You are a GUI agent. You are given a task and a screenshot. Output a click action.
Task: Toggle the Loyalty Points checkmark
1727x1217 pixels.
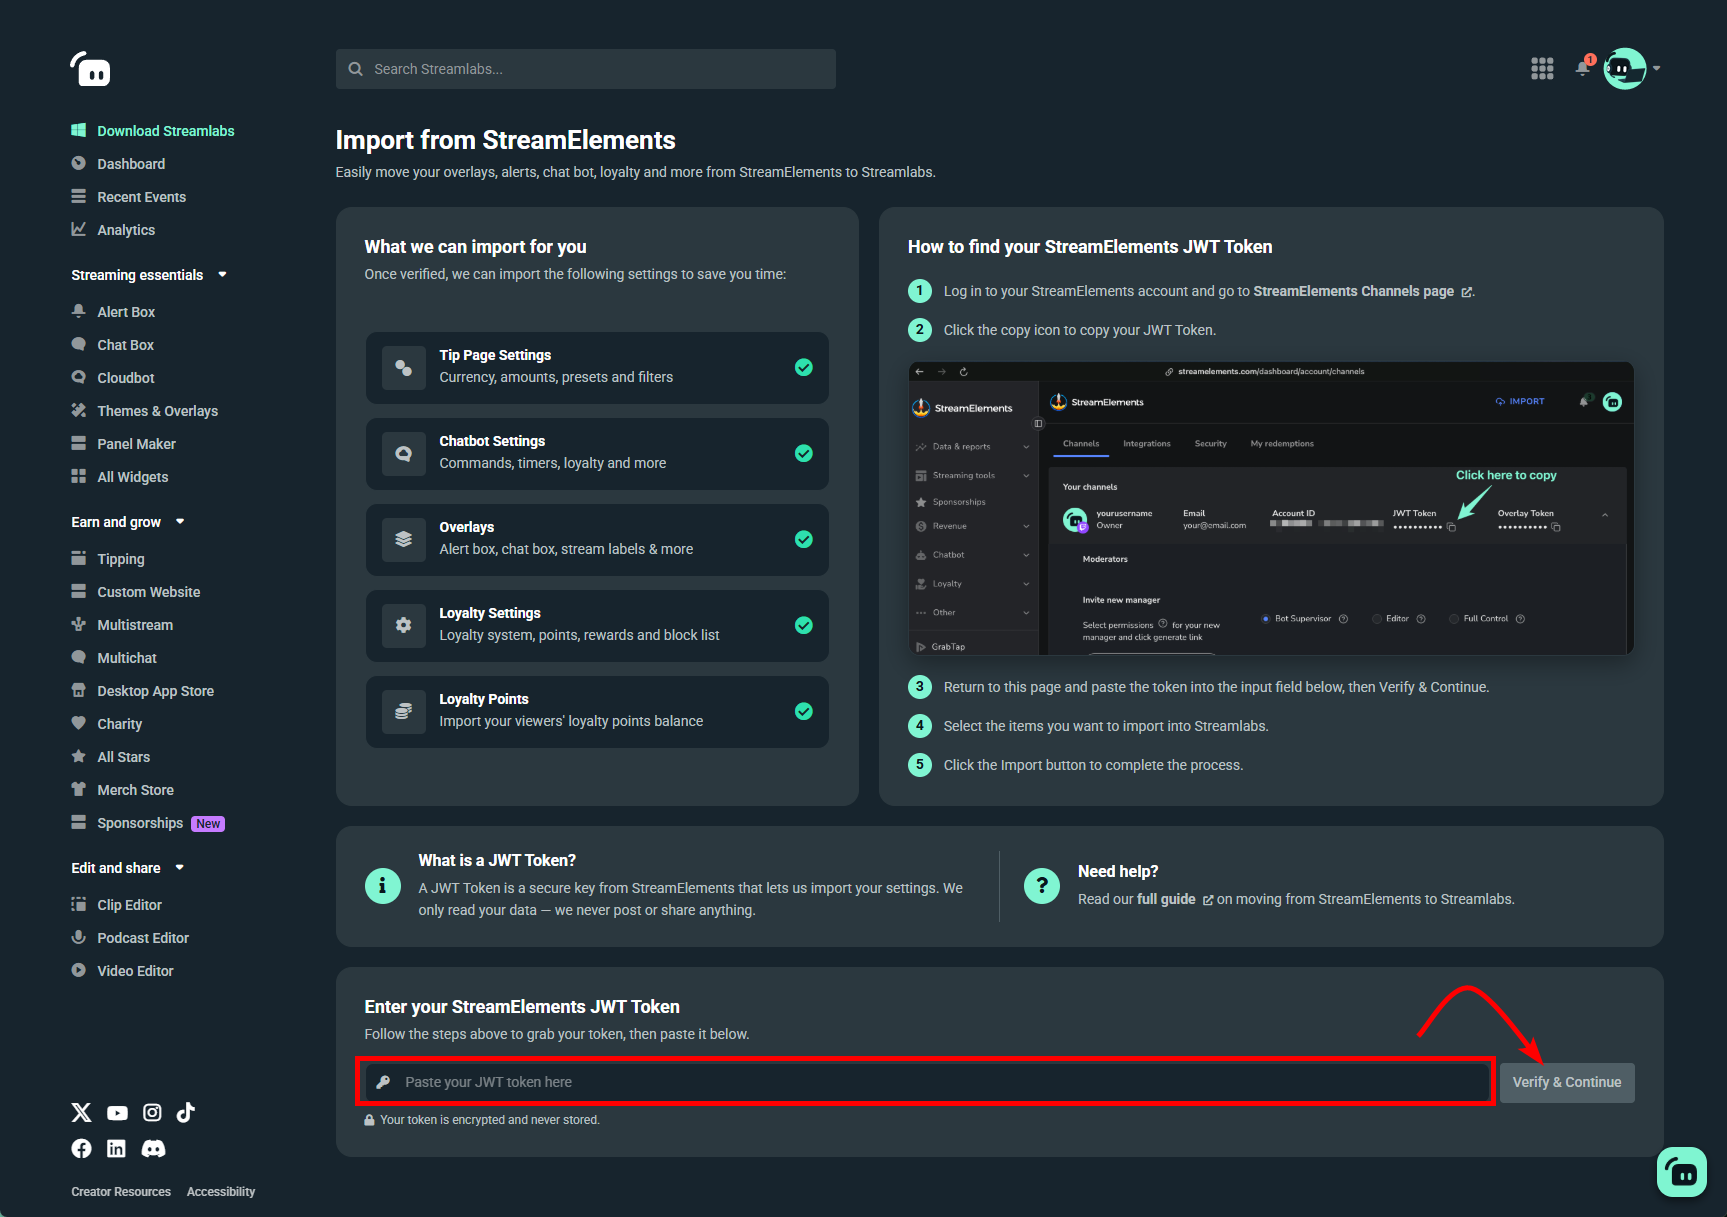(x=803, y=711)
